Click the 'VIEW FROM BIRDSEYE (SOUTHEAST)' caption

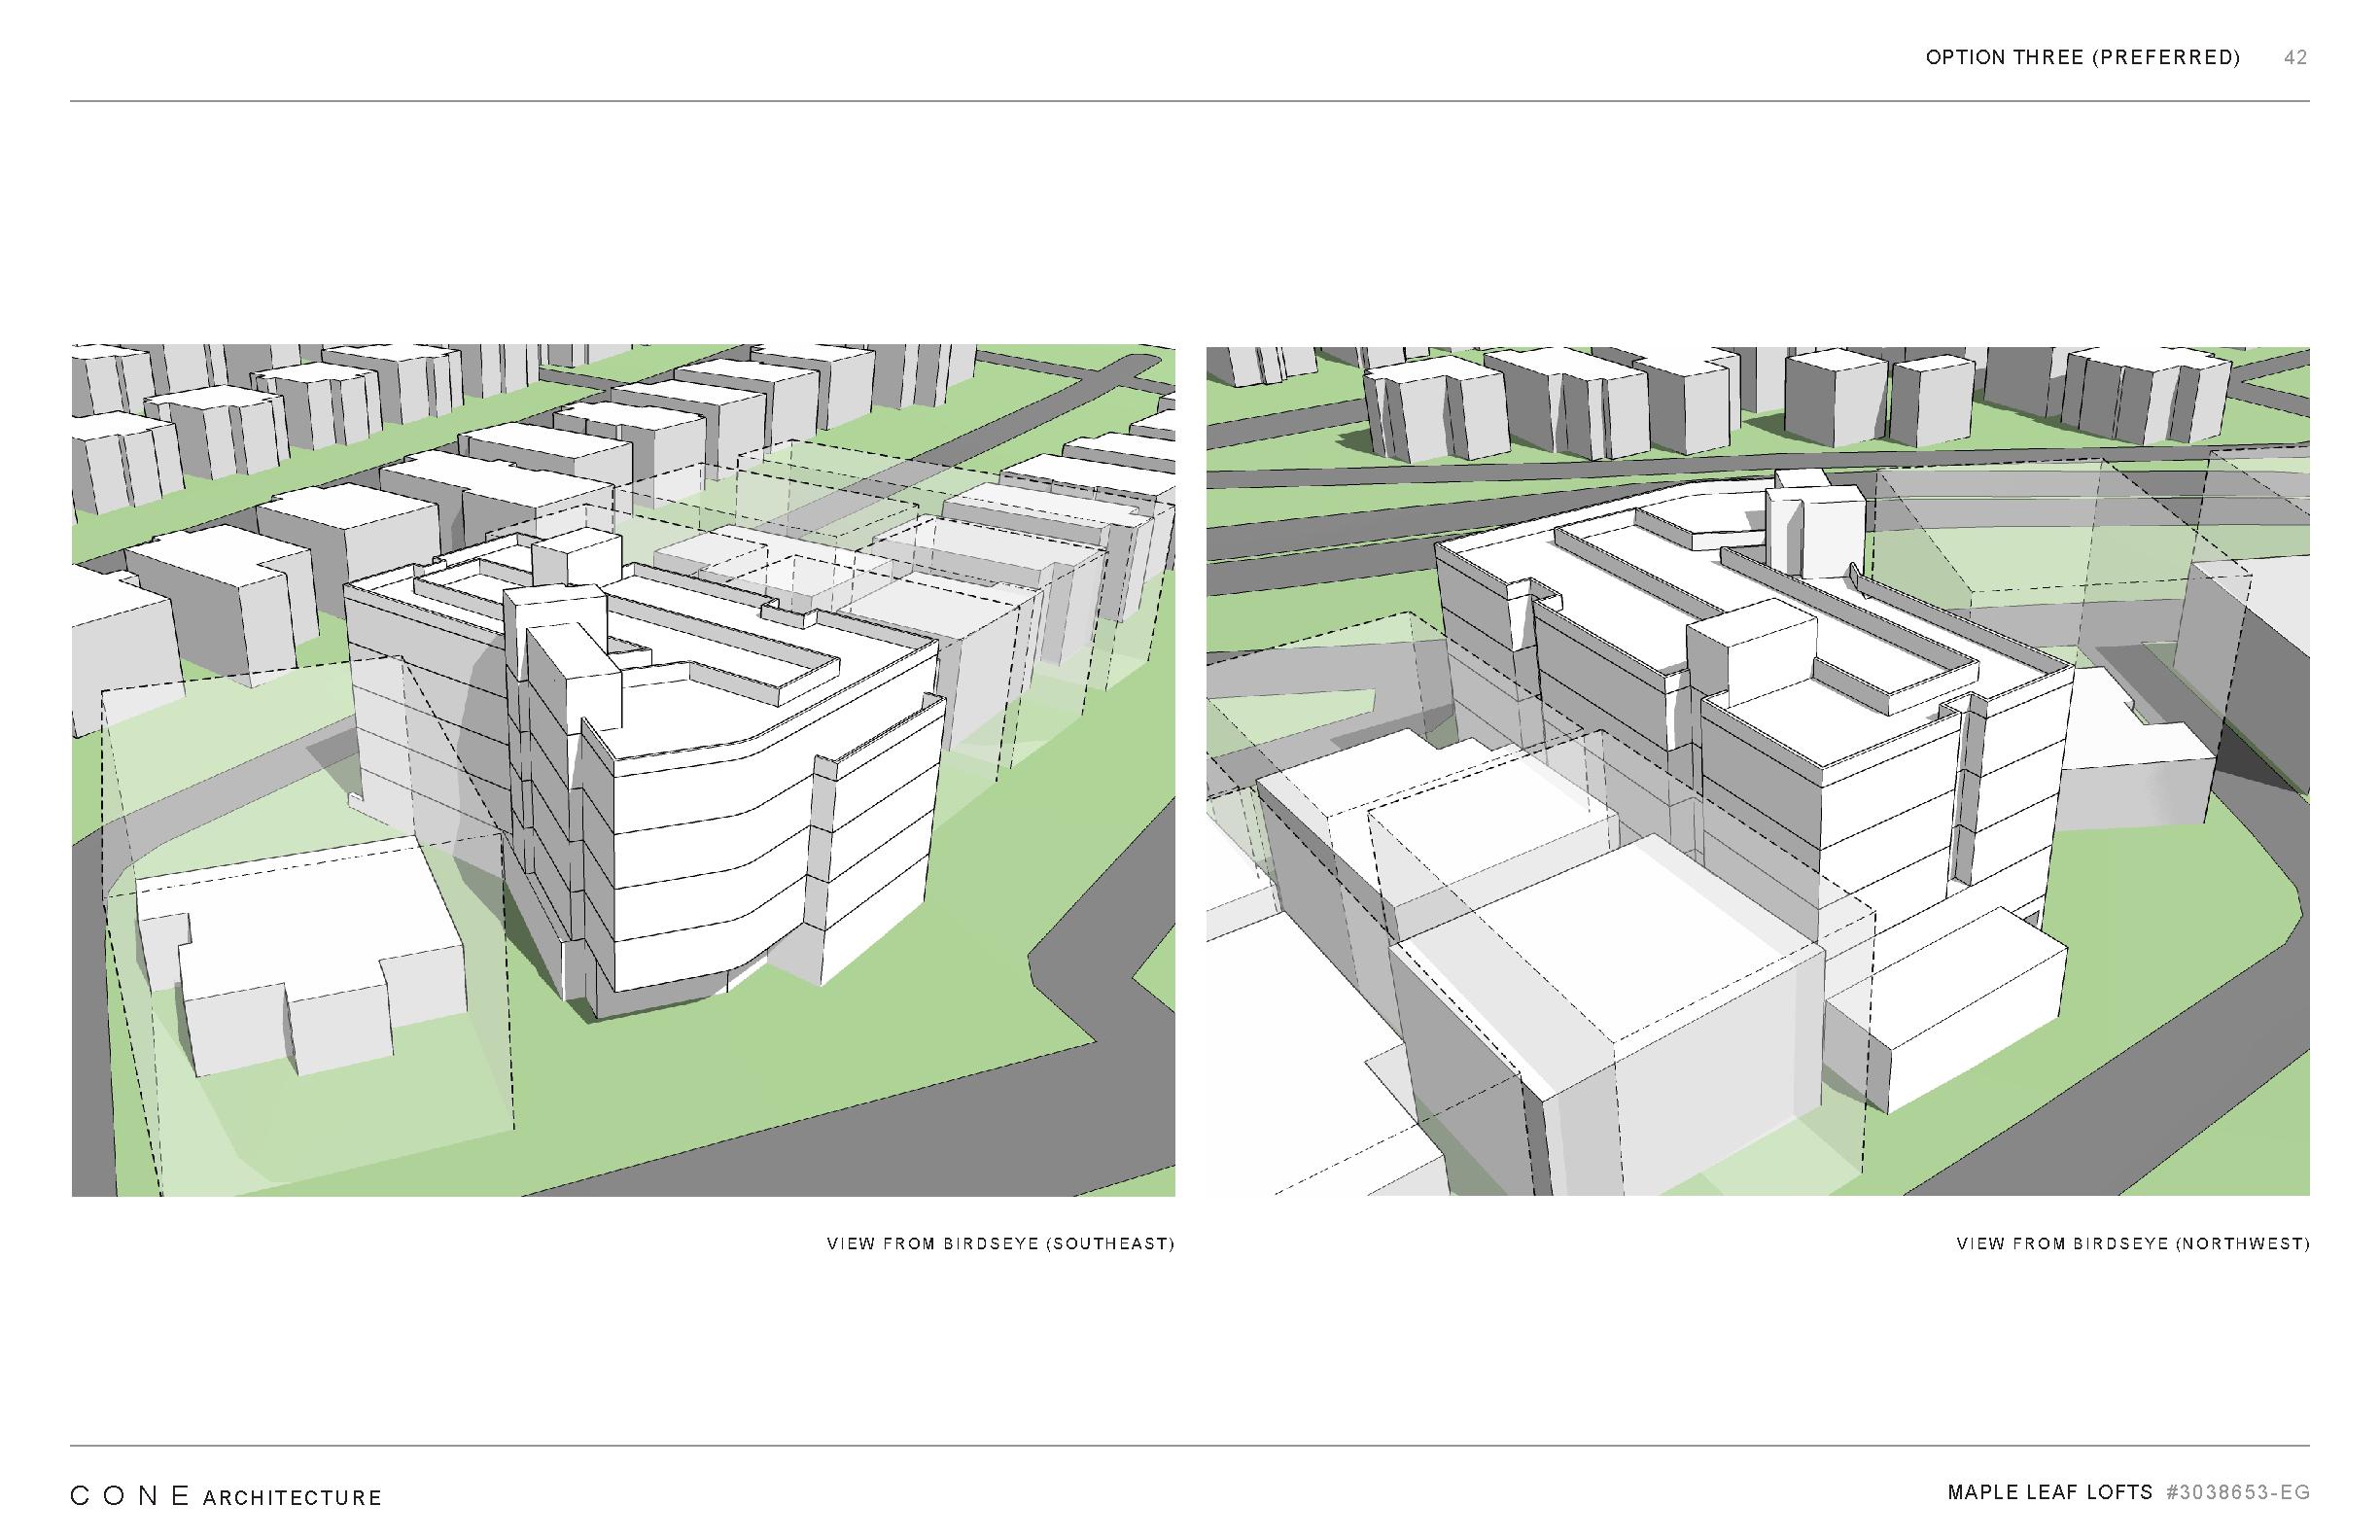tap(1000, 1244)
